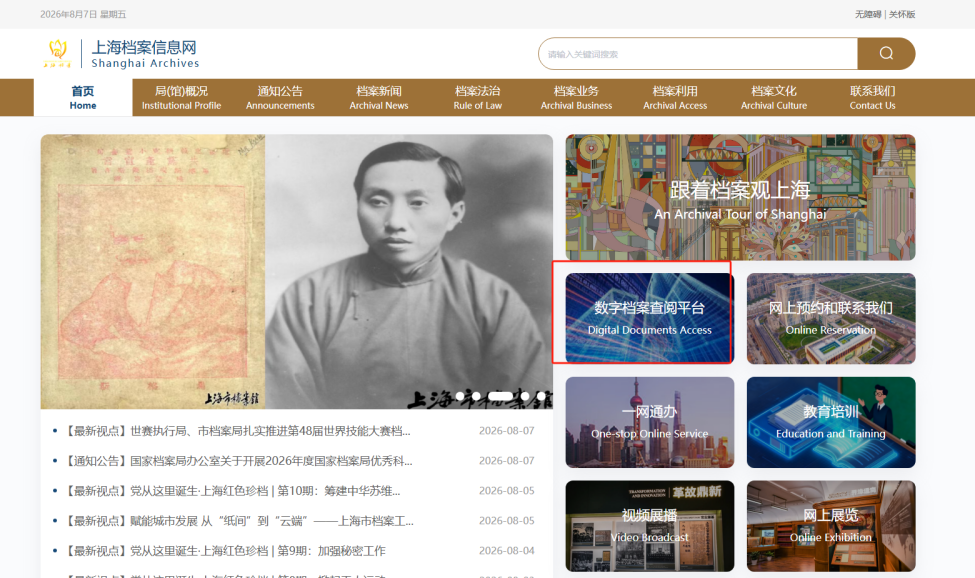
Task: Click the active elongated carousel indicator
Action: (x=501, y=396)
